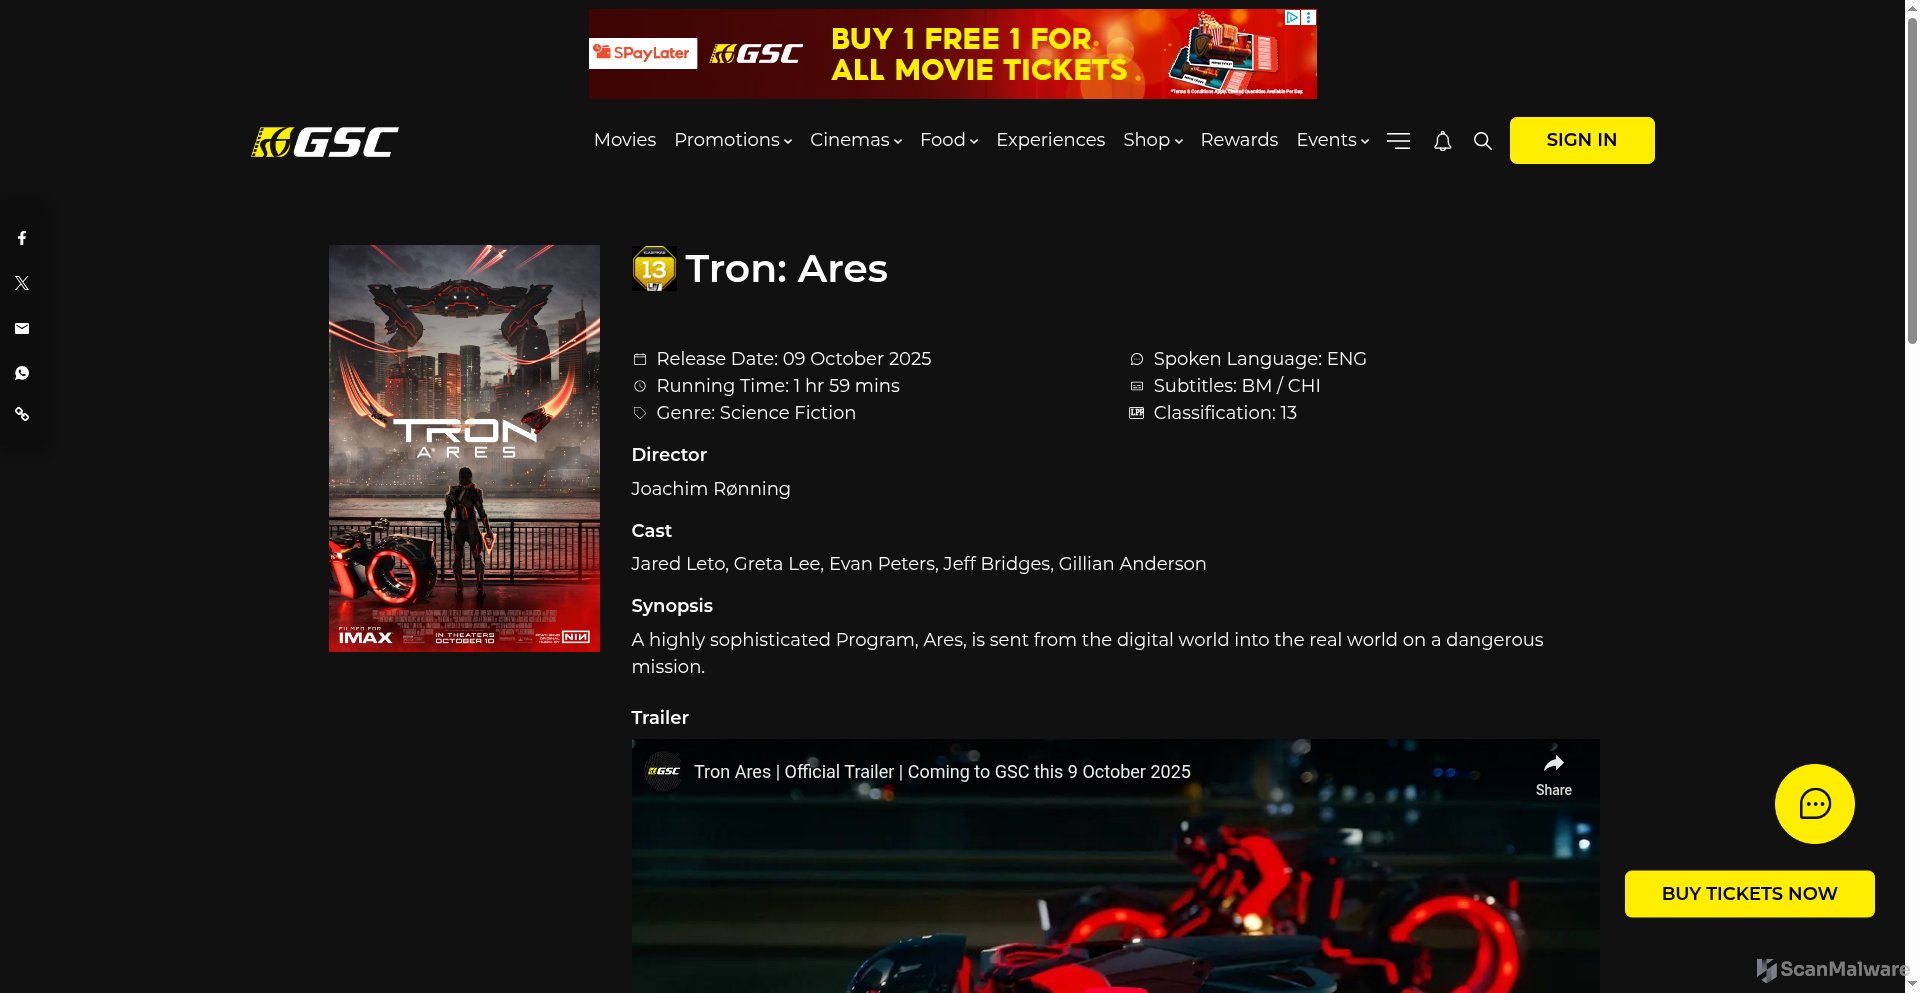The height and width of the screenshot is (993, 1920).
Task: Expand the Events dropdown
Action: click(x=1333, y=140)
